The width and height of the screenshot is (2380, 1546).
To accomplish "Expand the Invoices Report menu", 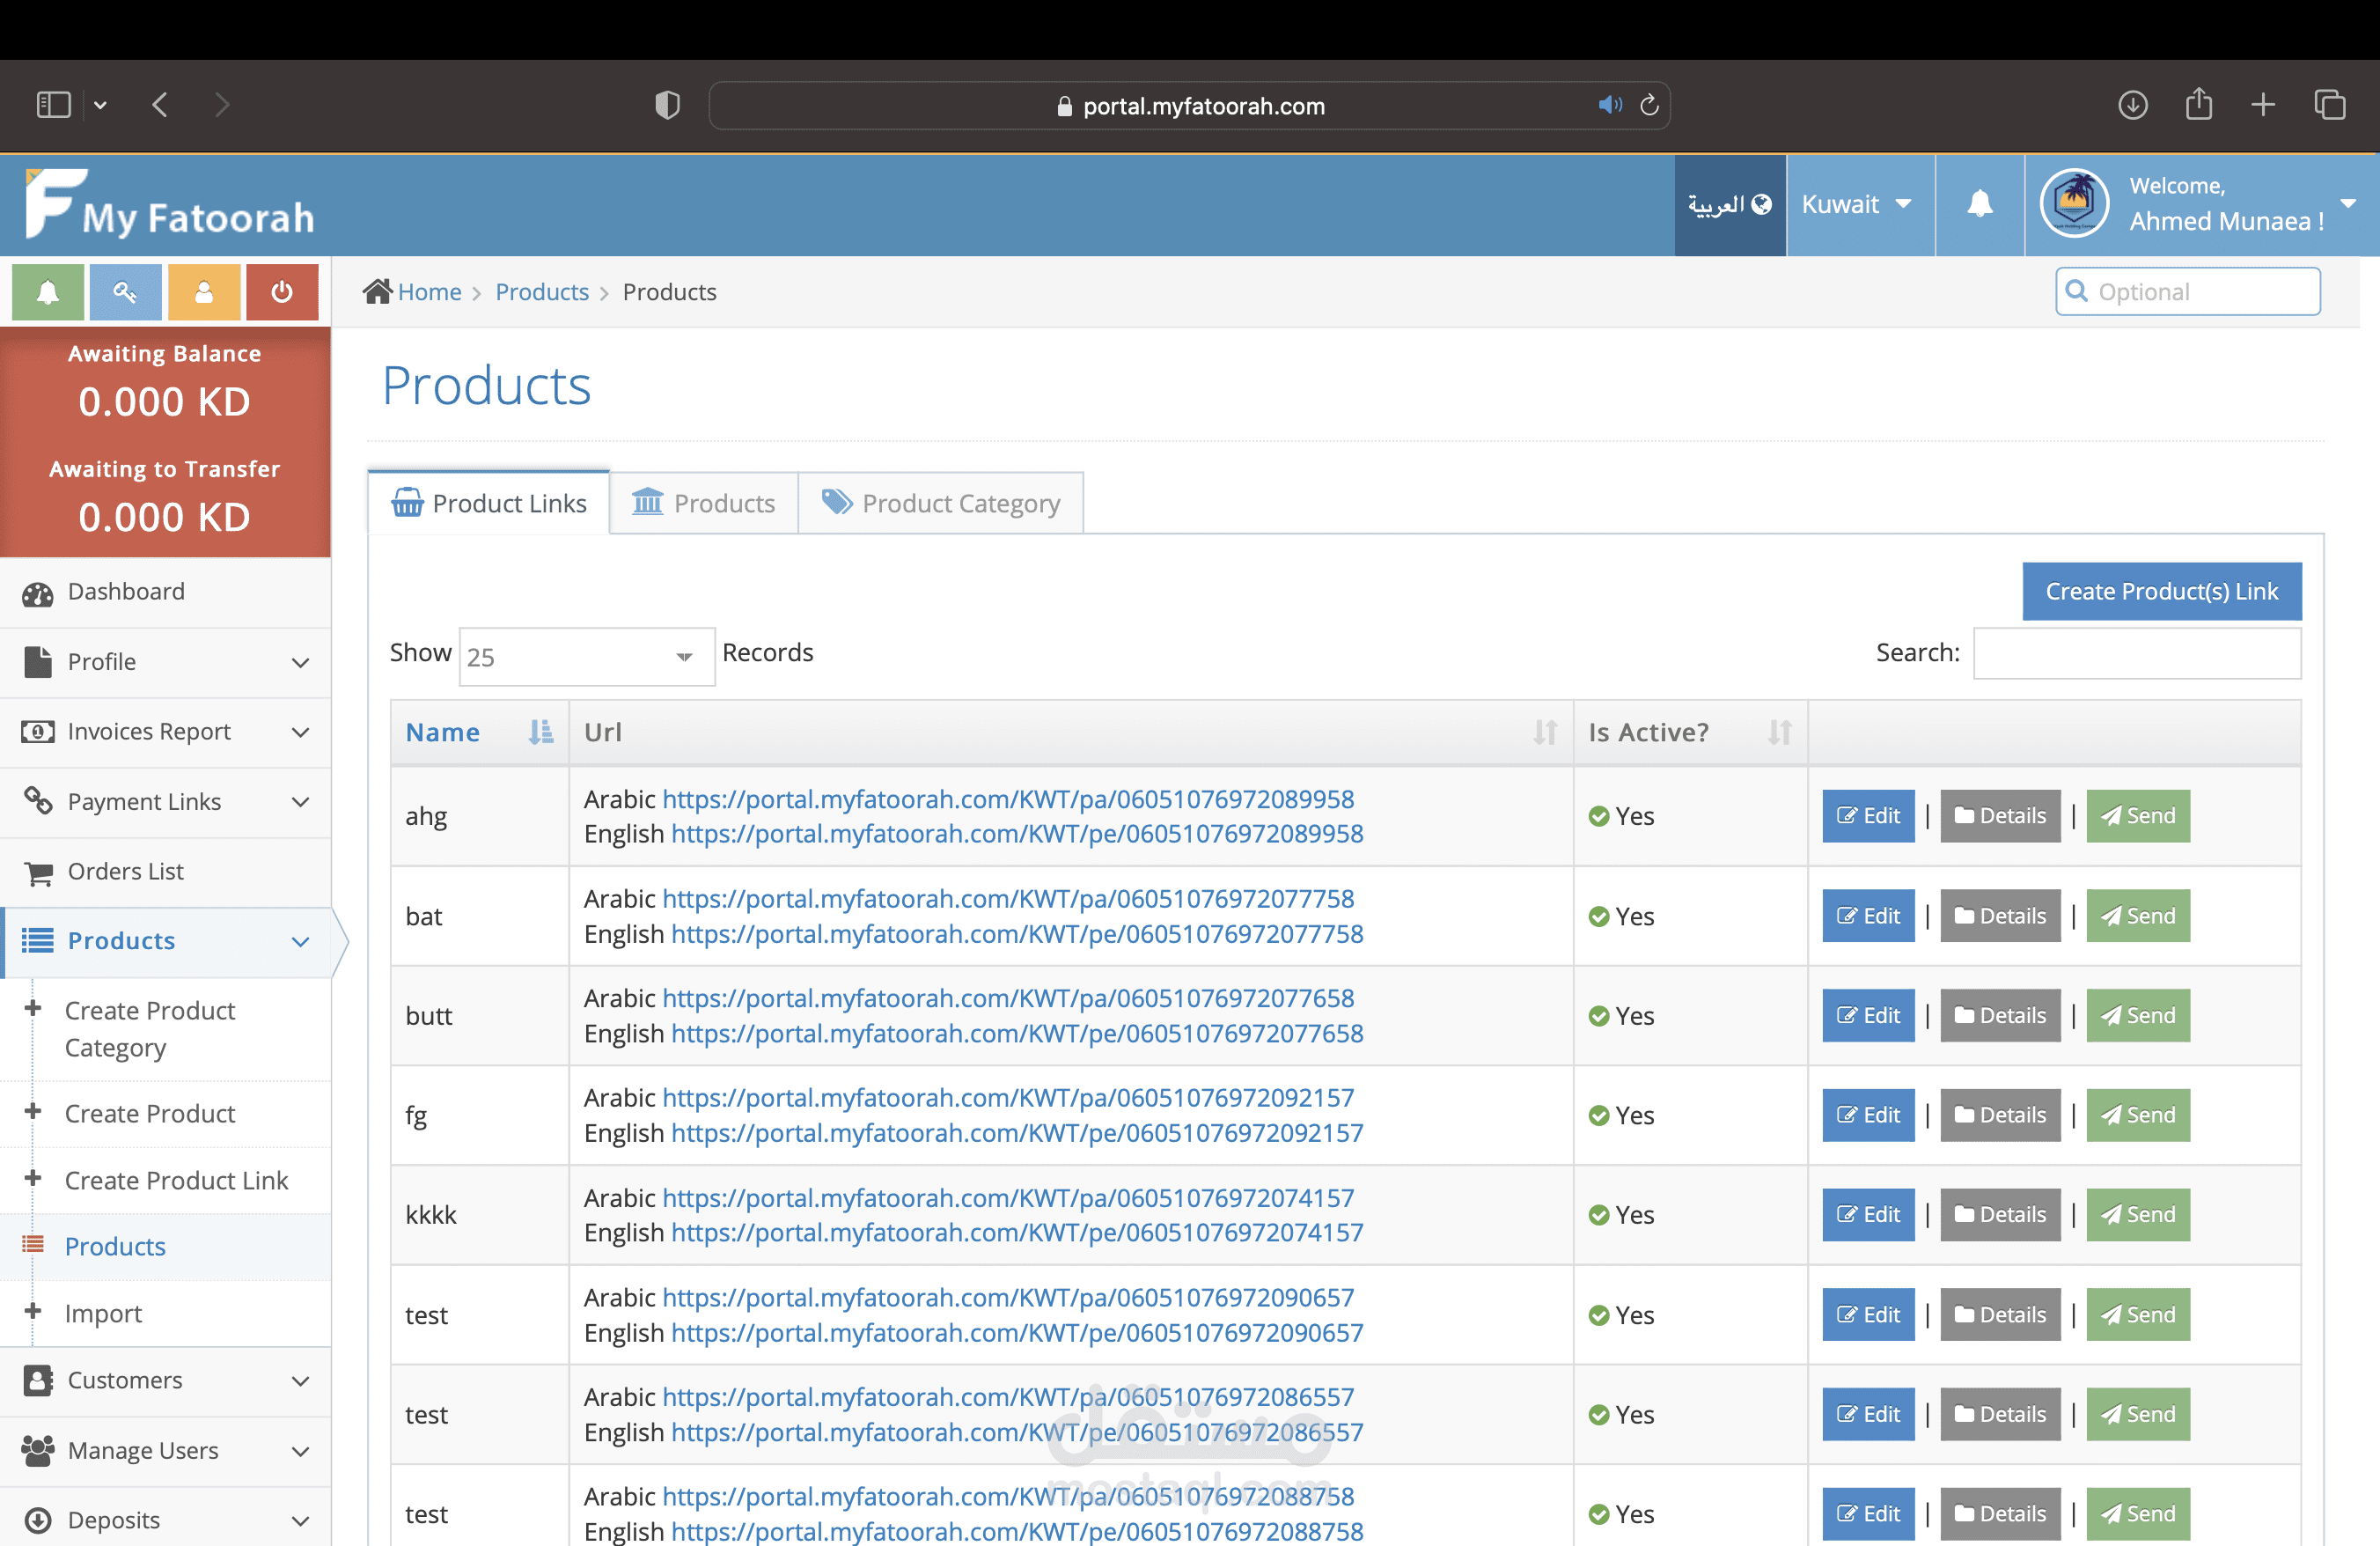I will point(166,732).
